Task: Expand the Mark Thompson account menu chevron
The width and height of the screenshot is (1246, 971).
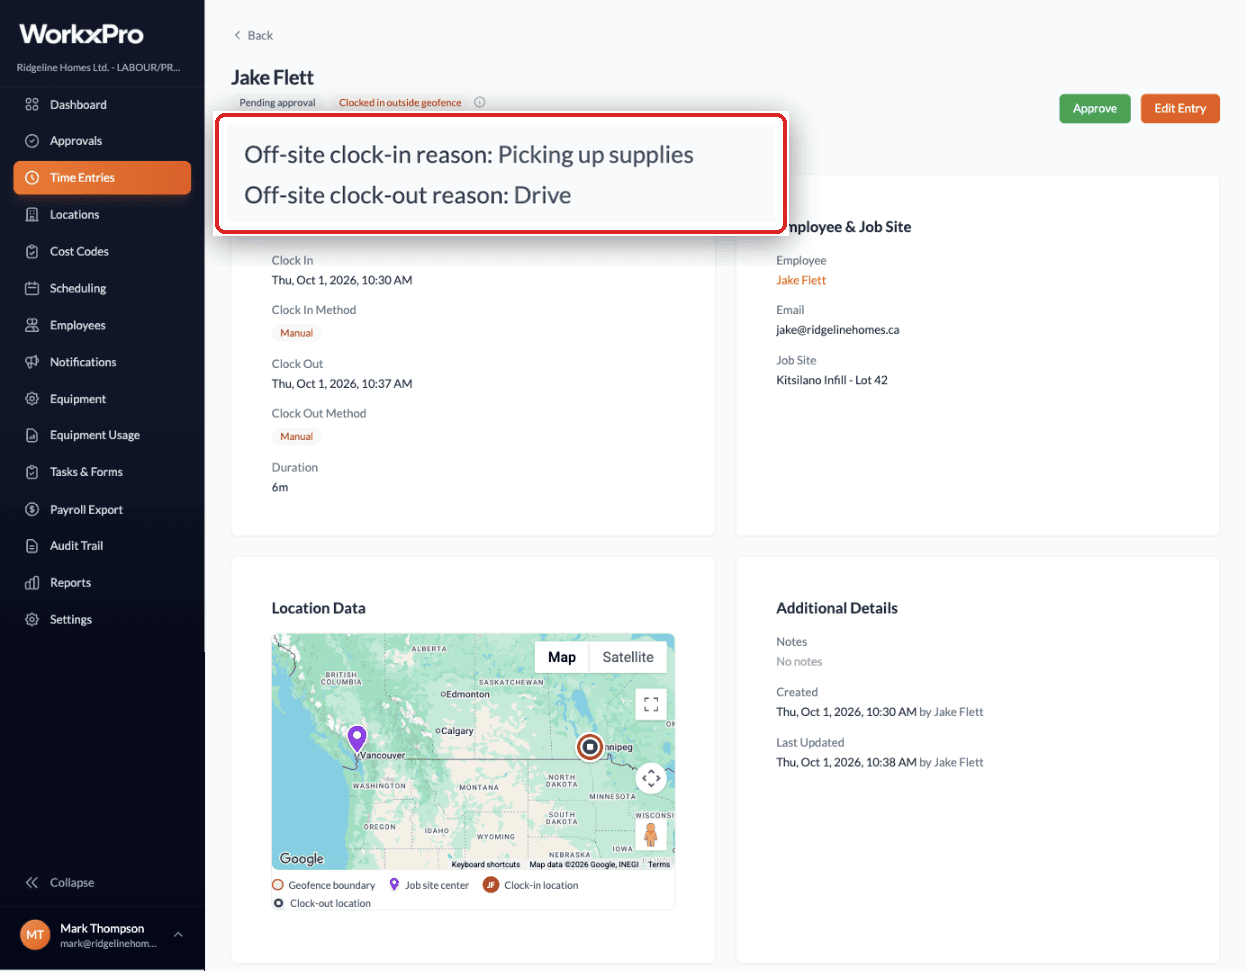Action: click(x=178, y=935)
